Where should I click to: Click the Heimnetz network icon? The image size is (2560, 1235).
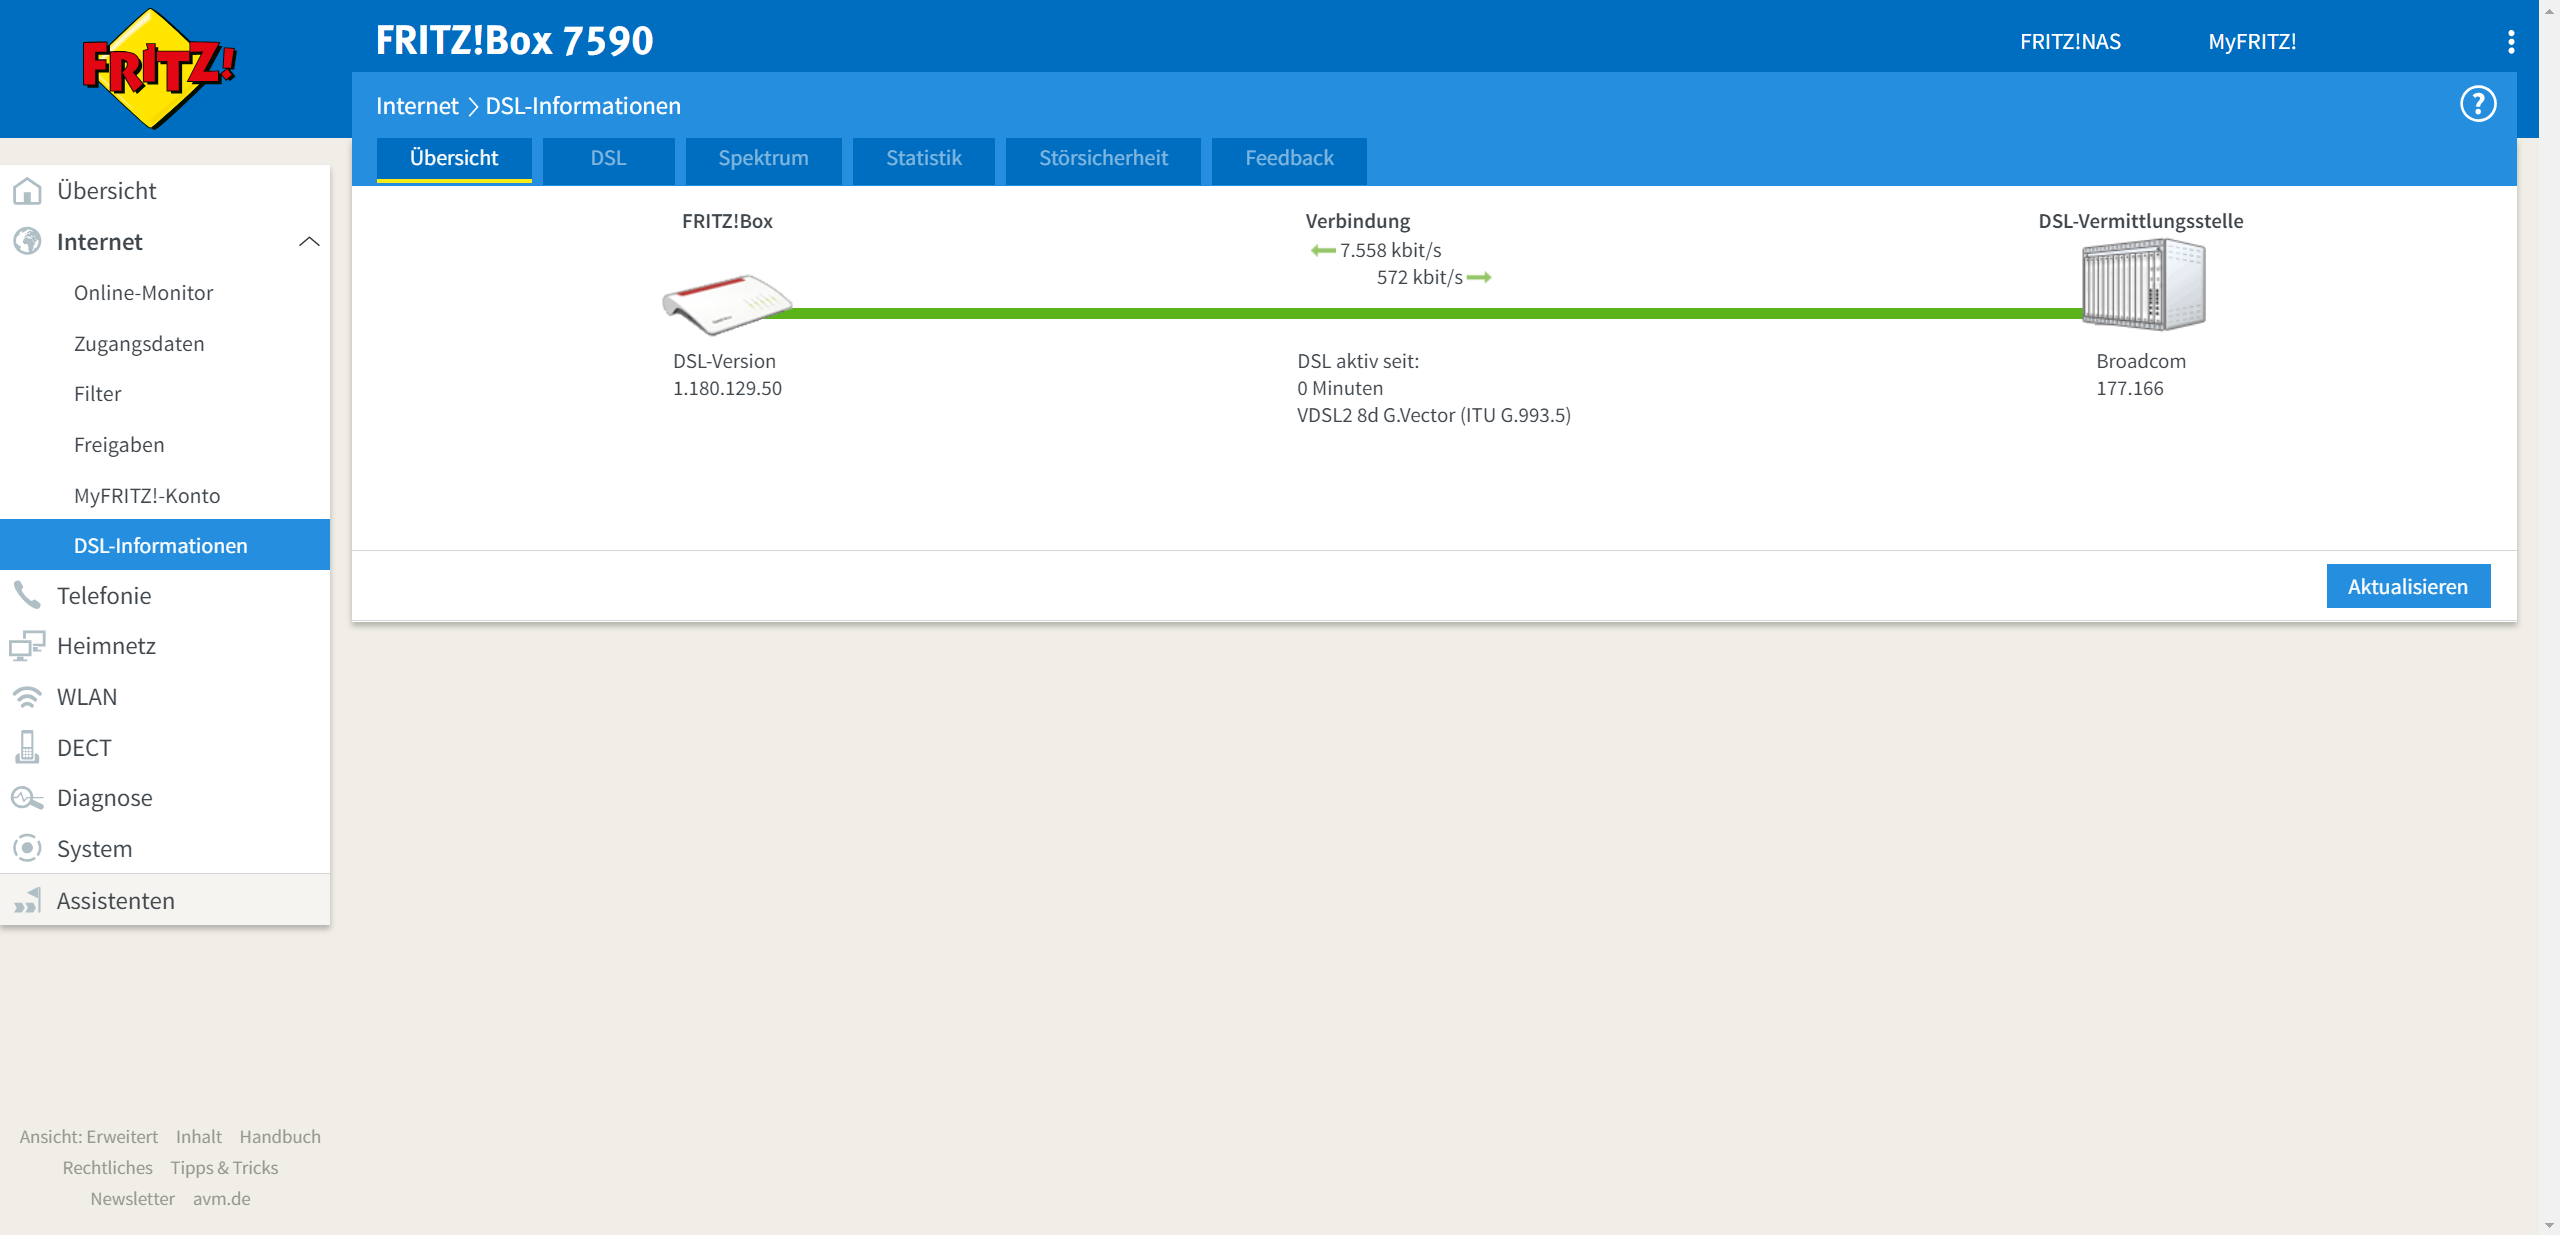pyautogui.click(x=28, y=646)
